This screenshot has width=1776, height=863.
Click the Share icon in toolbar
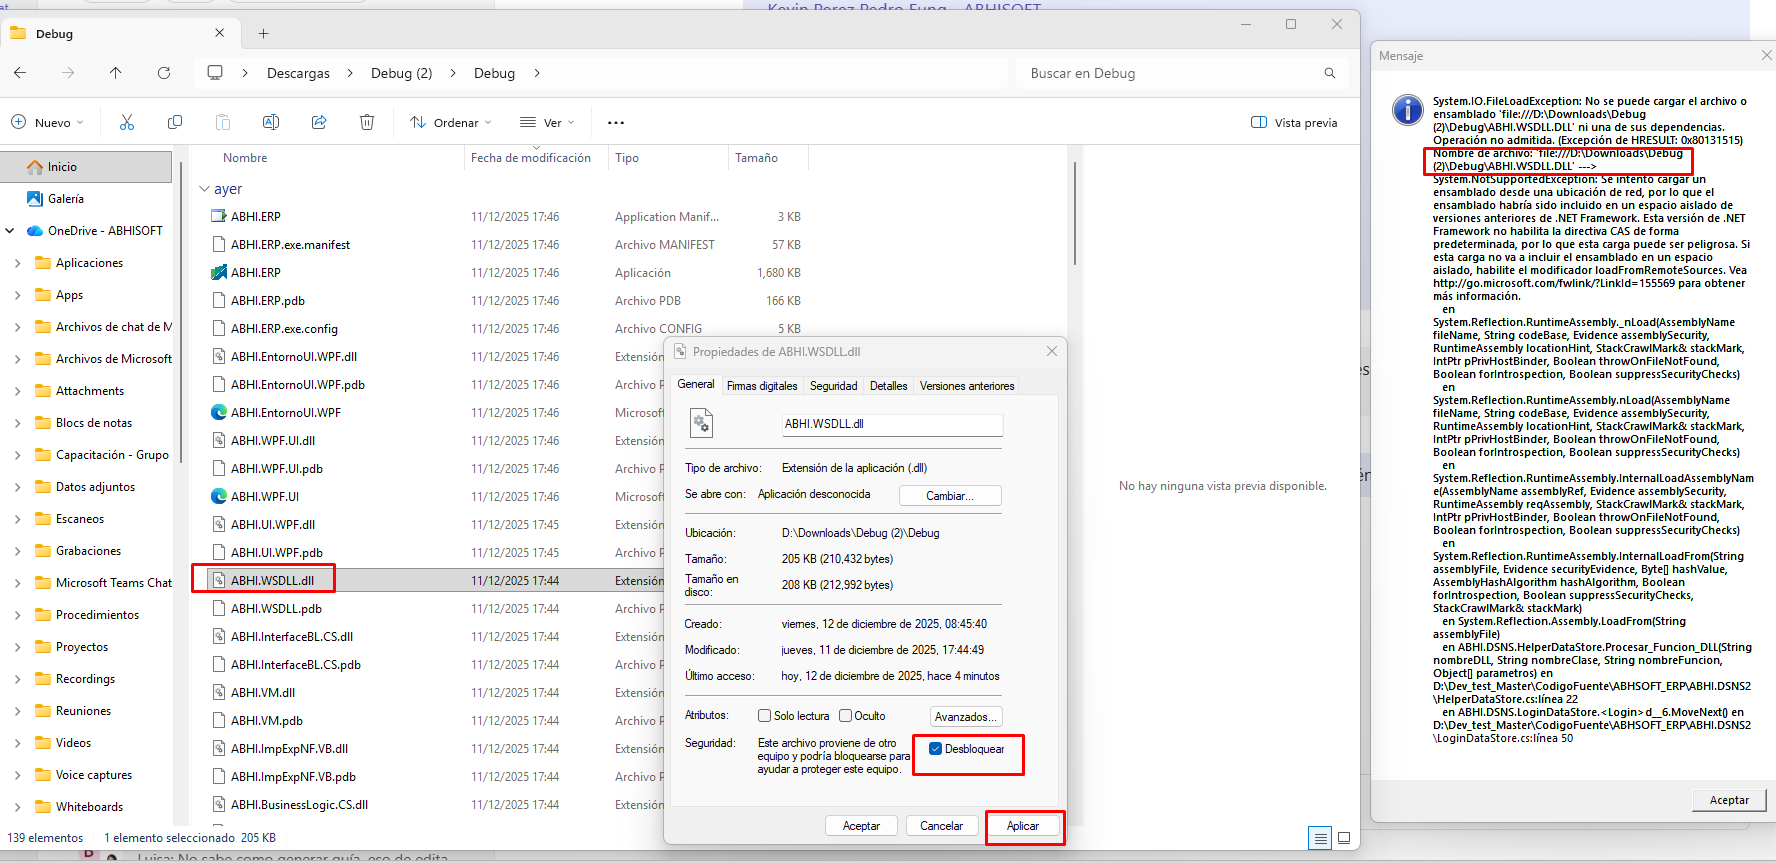pyautogui.click(x=319, y=122)
